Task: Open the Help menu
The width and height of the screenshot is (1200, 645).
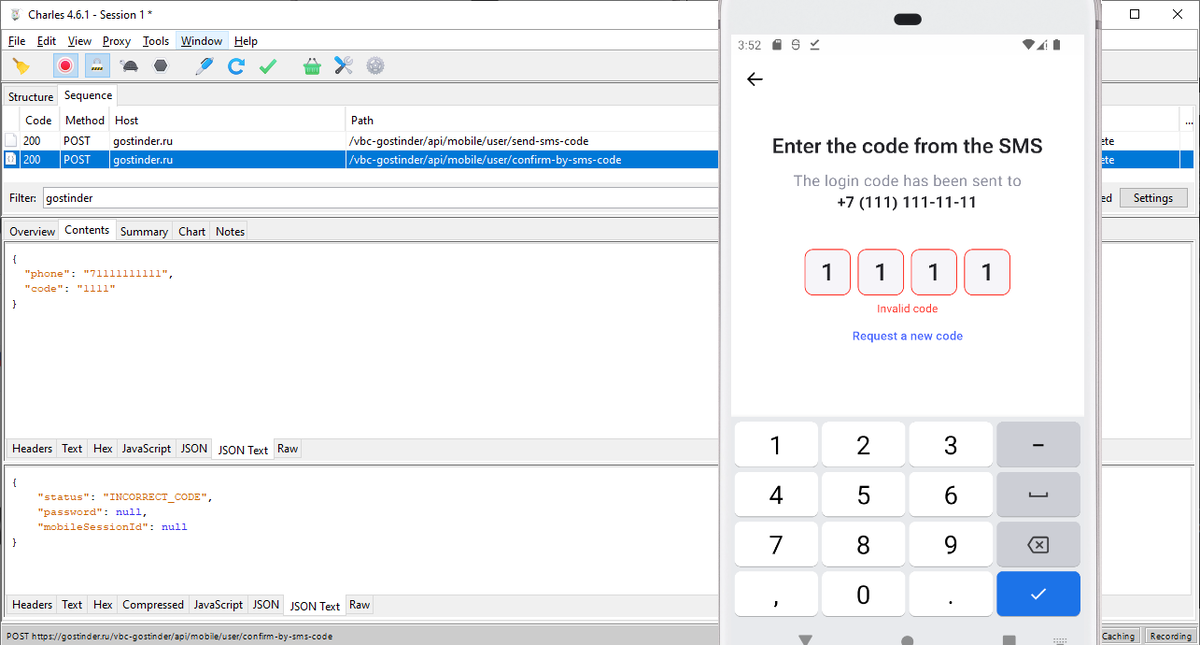Action: click(x=246, y=41)
